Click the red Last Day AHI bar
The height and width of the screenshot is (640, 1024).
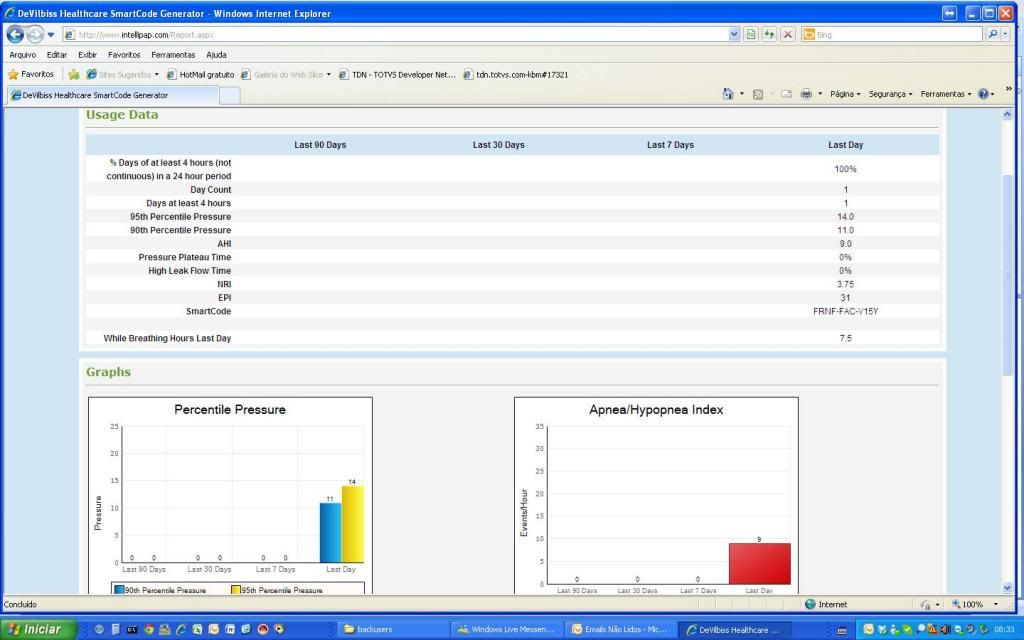click(x=760, y=564)
